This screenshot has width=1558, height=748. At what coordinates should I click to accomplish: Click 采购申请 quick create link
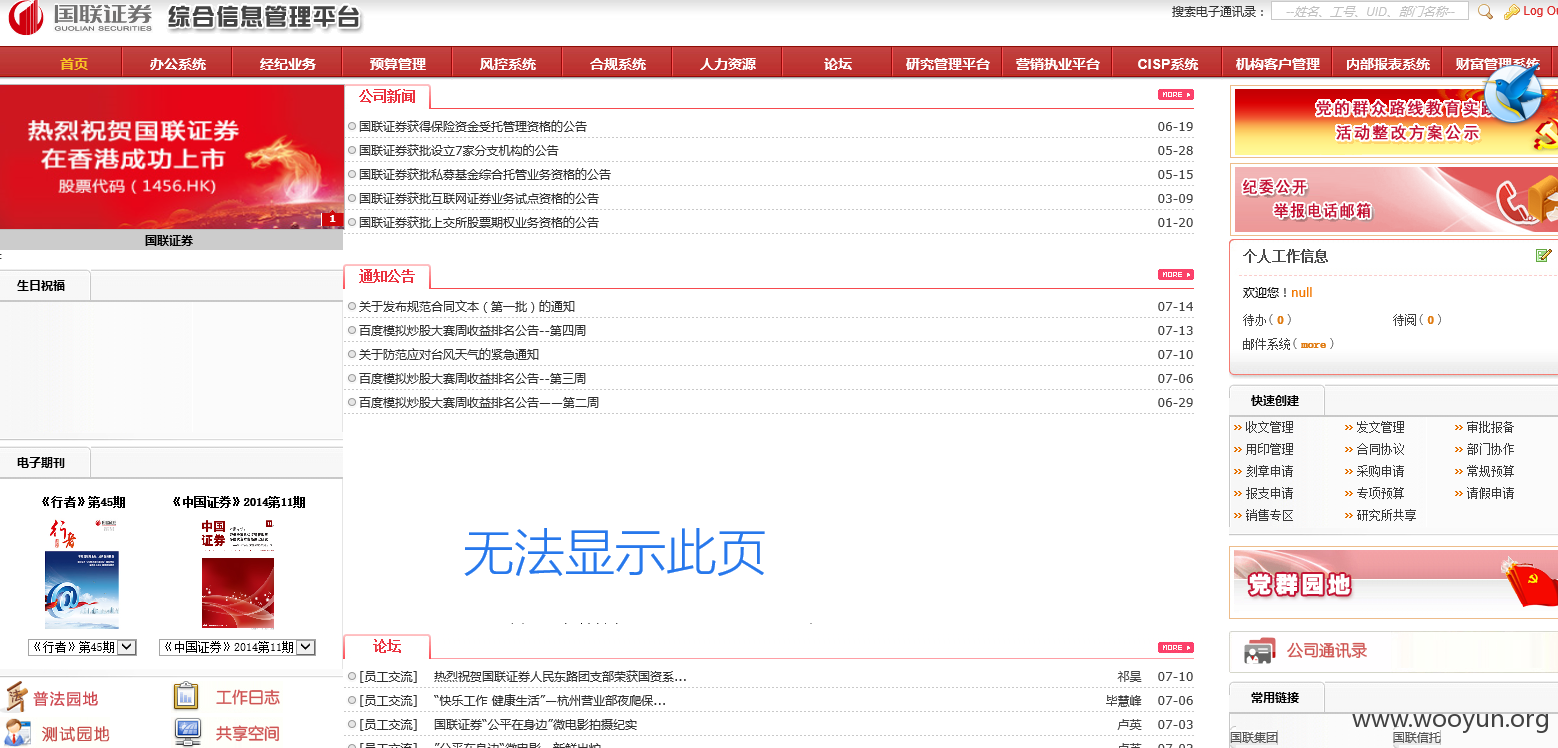pyautogui.click(x=1380, y=471)
